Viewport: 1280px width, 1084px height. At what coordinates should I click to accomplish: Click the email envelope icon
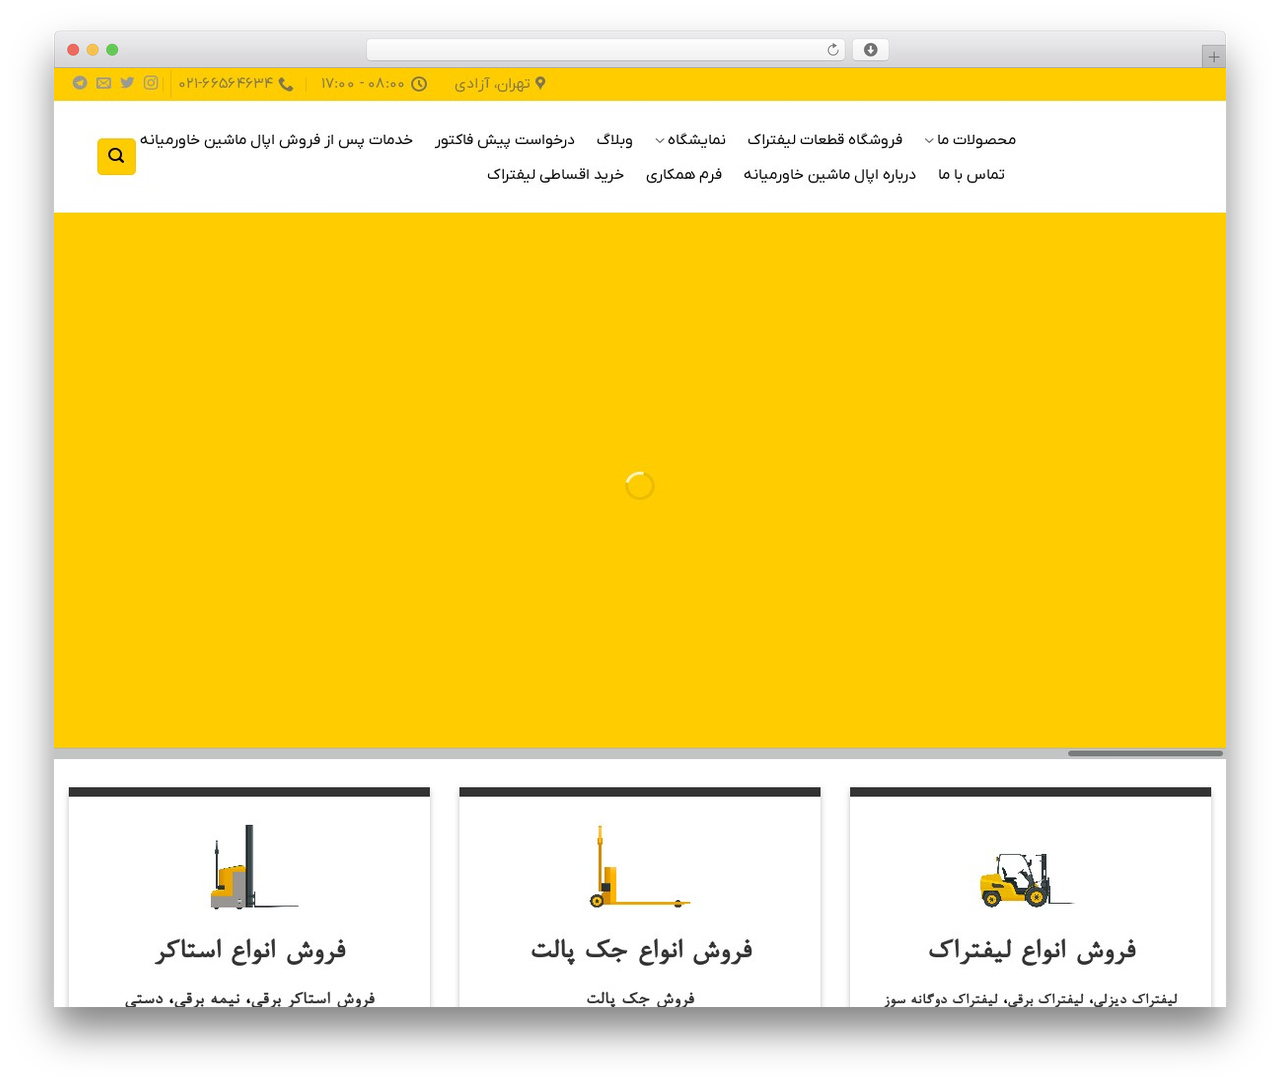pyautogui.click(x=104, y=83)
